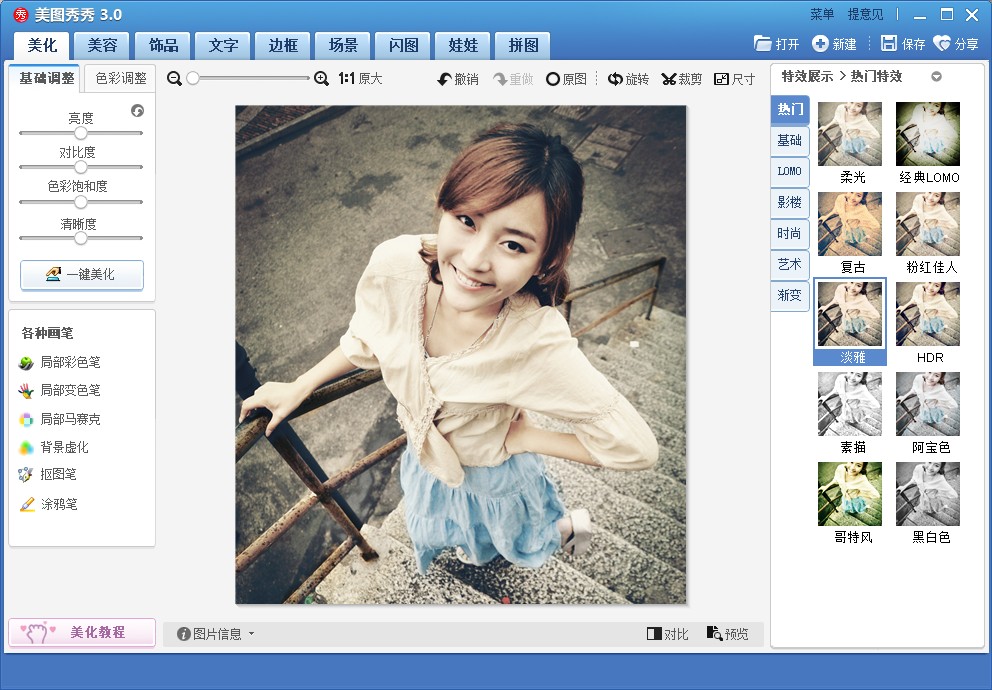Click the zoom slider handle
Viewport: 992px width, 690px height.
193,78
